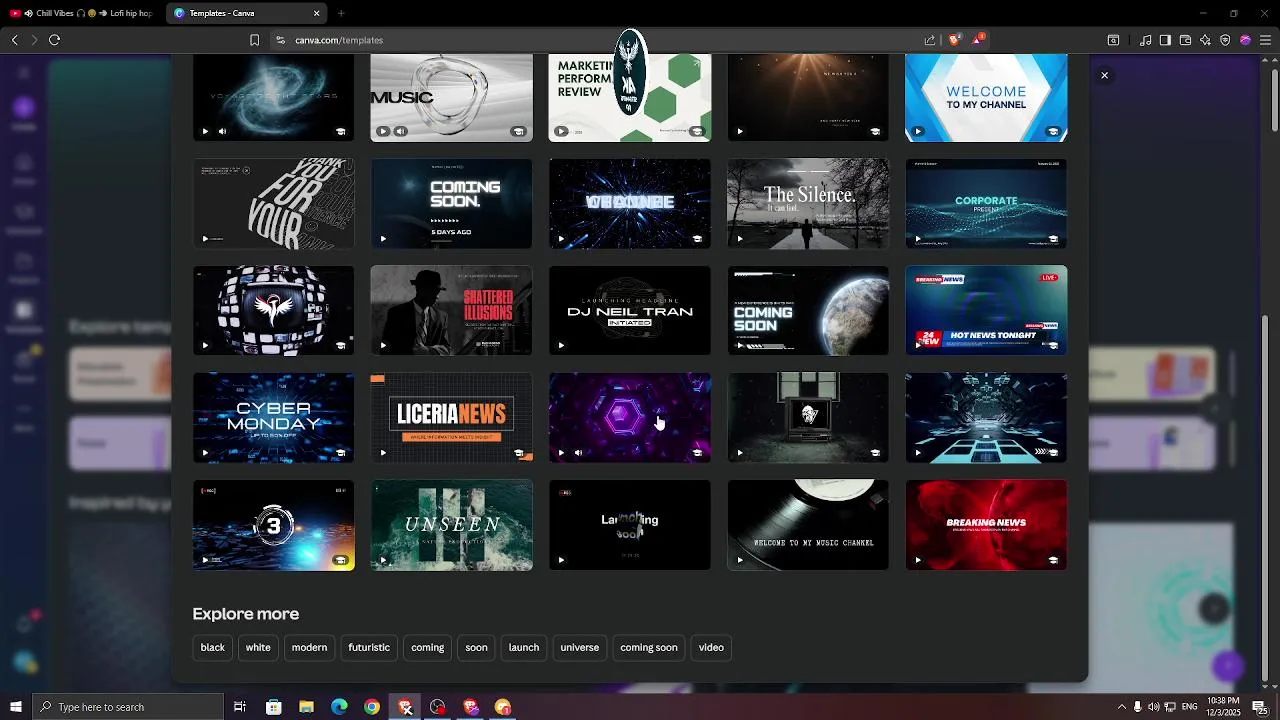The height and width of the screenshot is (720, 1280).
Task: Mute the Music ring template audio
Action: [400, 131]
